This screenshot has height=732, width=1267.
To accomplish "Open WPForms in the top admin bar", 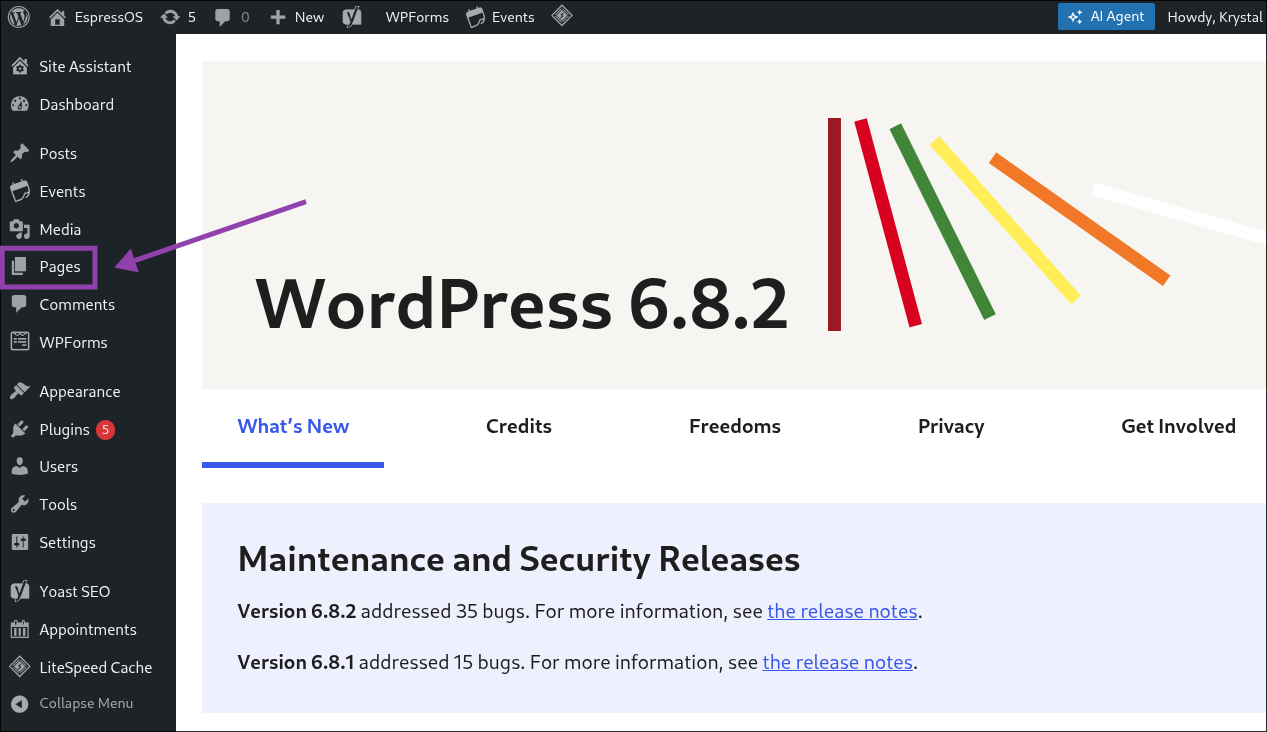I will (x=417, y=17).
